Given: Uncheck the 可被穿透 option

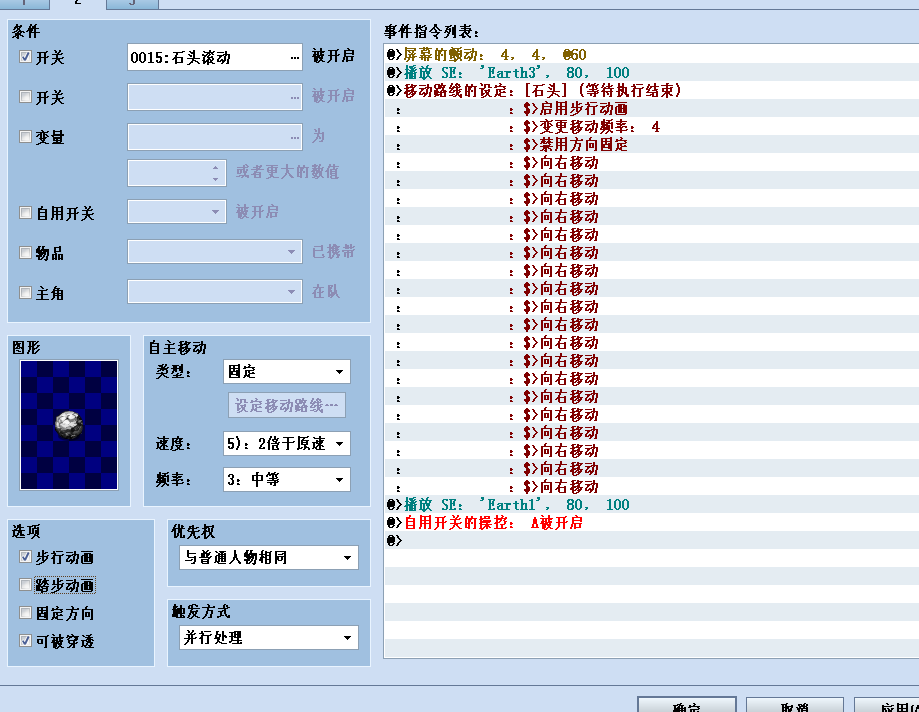Looking at the screenshot, I should click(25, 641).
